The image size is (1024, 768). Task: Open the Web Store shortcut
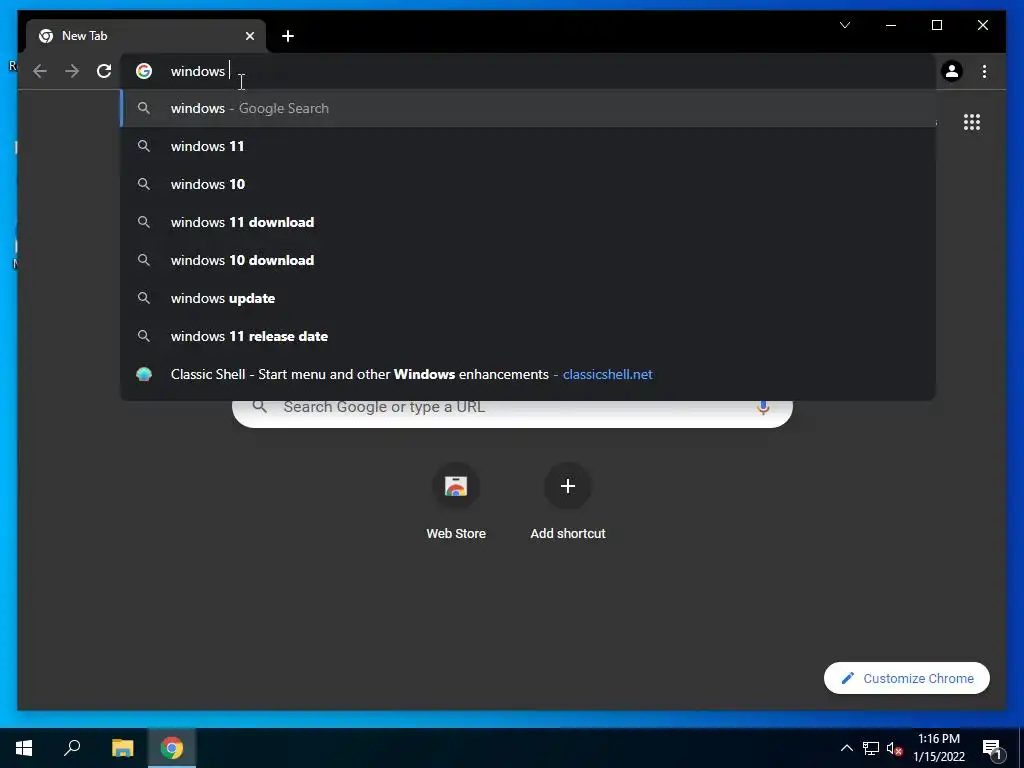[x=456, y=502]
